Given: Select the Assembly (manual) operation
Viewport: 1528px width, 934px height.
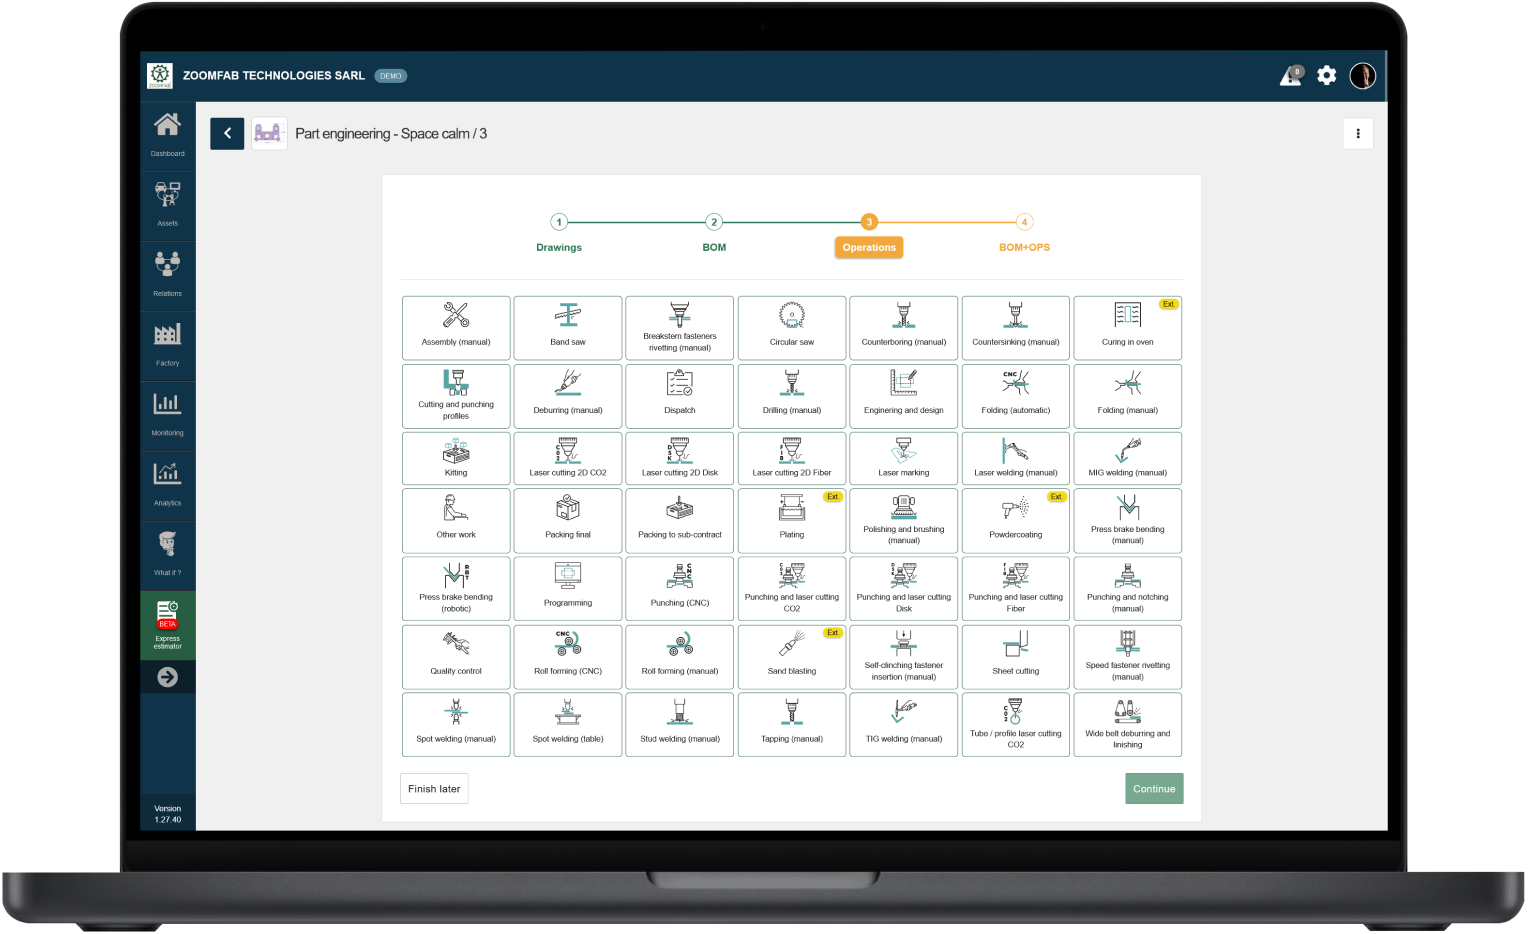Looking at the screenshot, I should coord(456,328).
